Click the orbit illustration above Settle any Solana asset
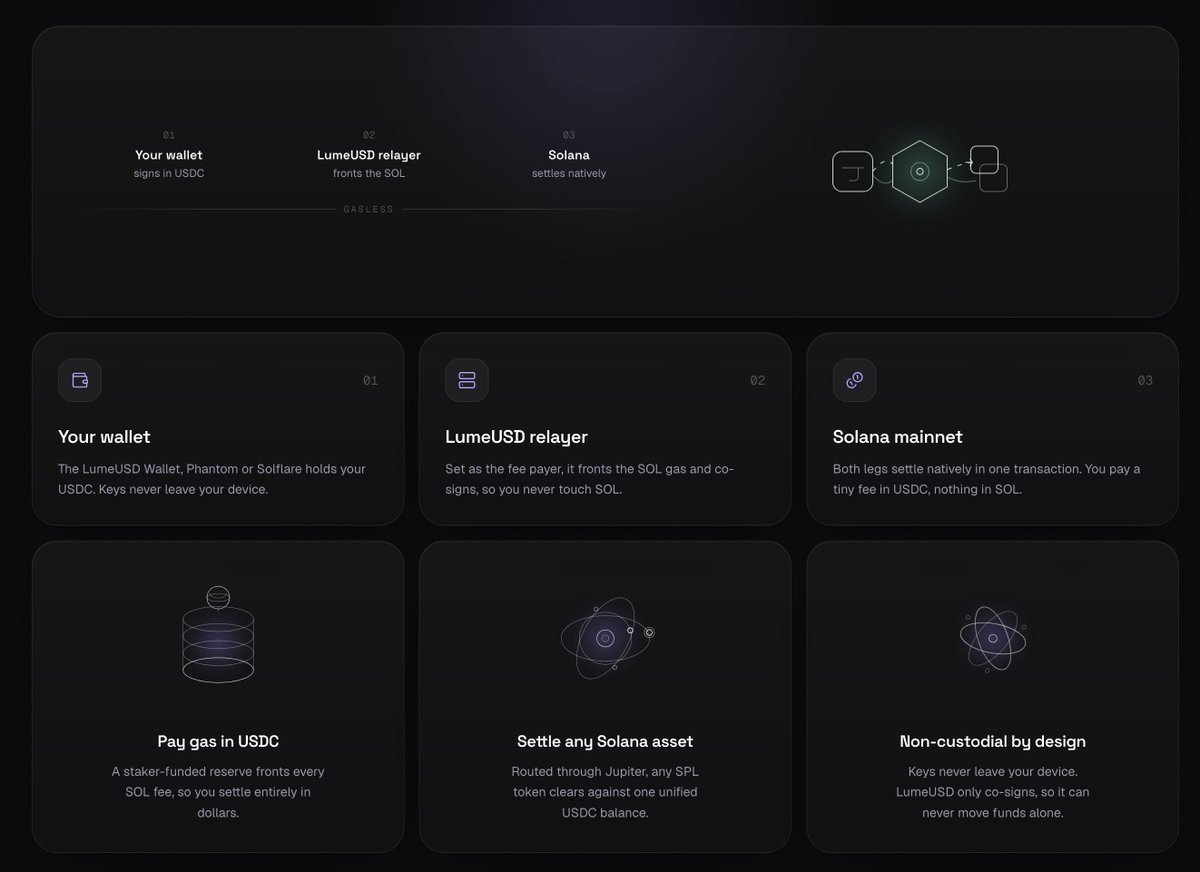Image resolution: width=1200 pixels, height=872 pixels. click(607, 638)
